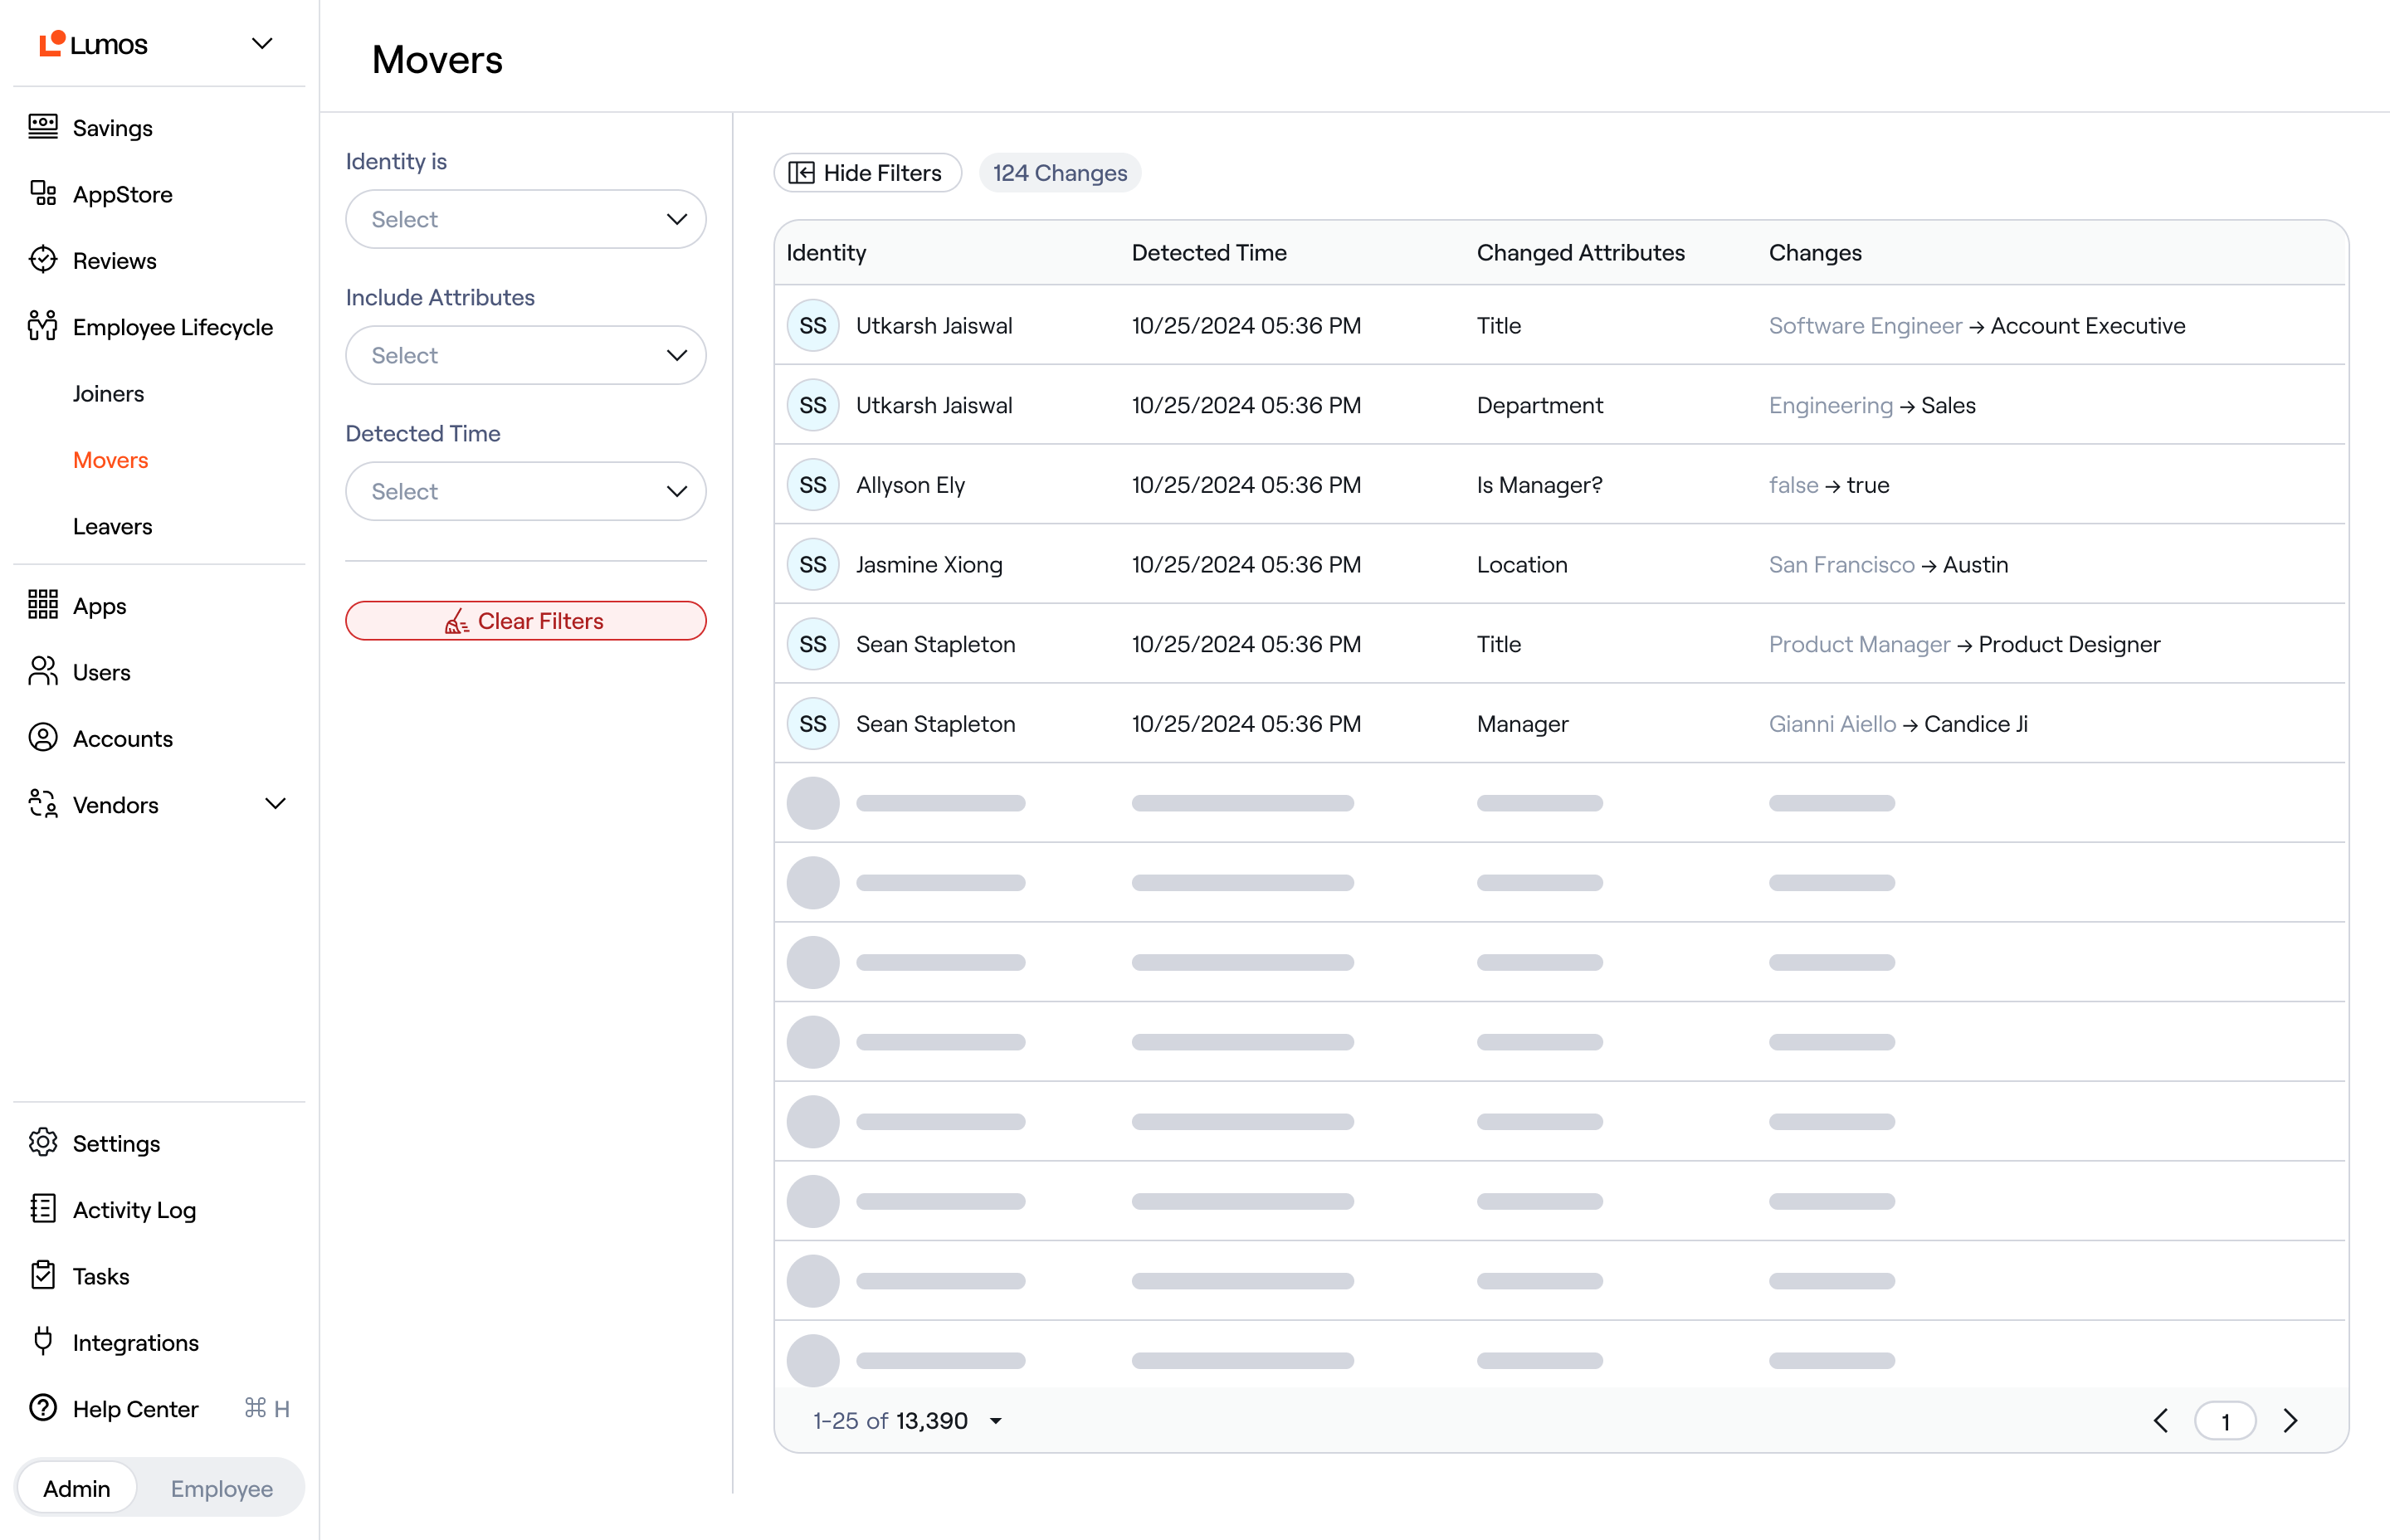Open the AppStore sidebar icon
2390x1540 pixels.
click(x=43, y=193)
